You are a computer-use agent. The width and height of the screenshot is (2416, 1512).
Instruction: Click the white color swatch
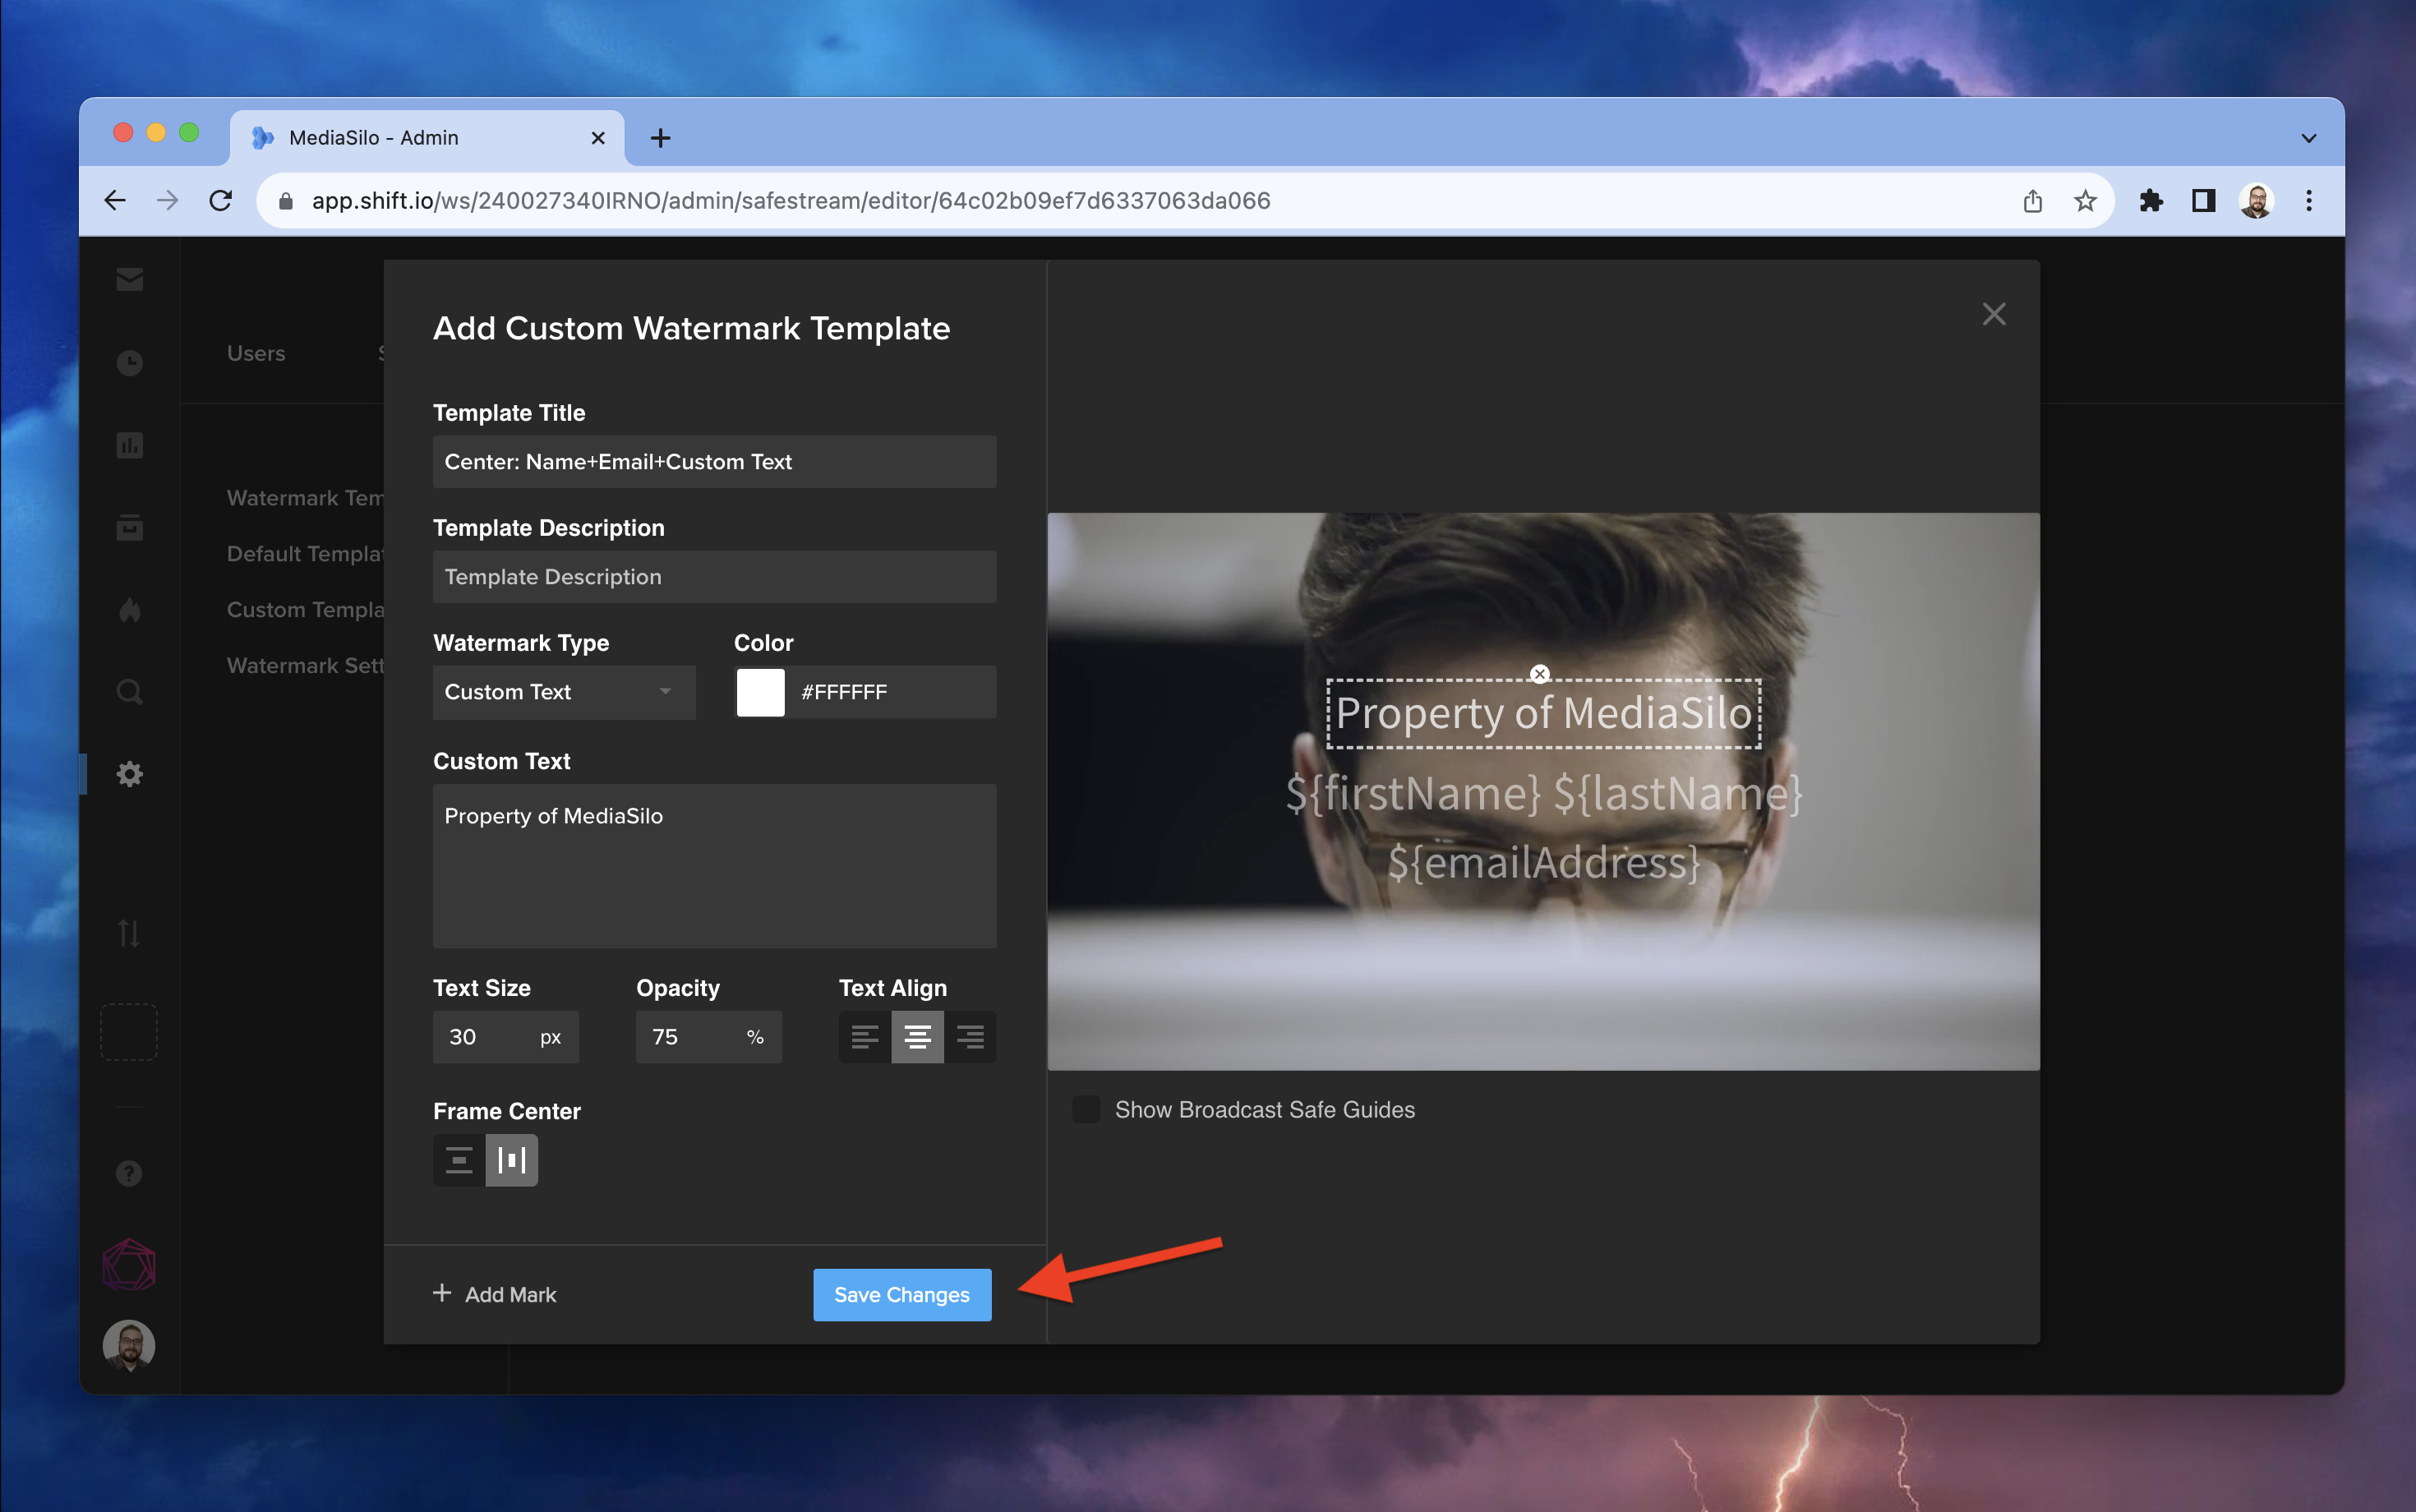point(760,692)
